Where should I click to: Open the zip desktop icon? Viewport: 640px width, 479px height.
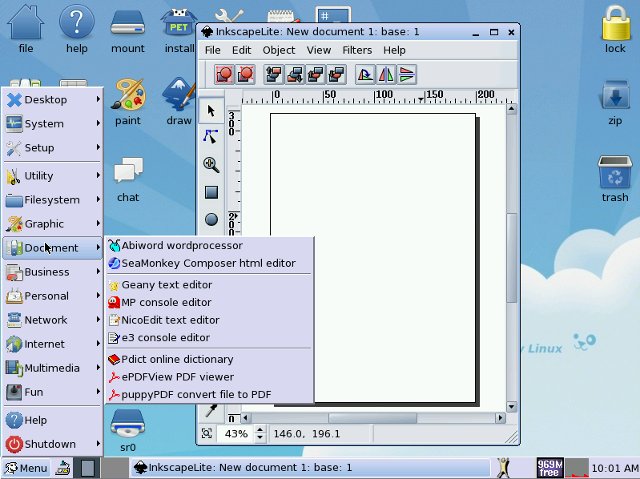(x=615, y=103)
